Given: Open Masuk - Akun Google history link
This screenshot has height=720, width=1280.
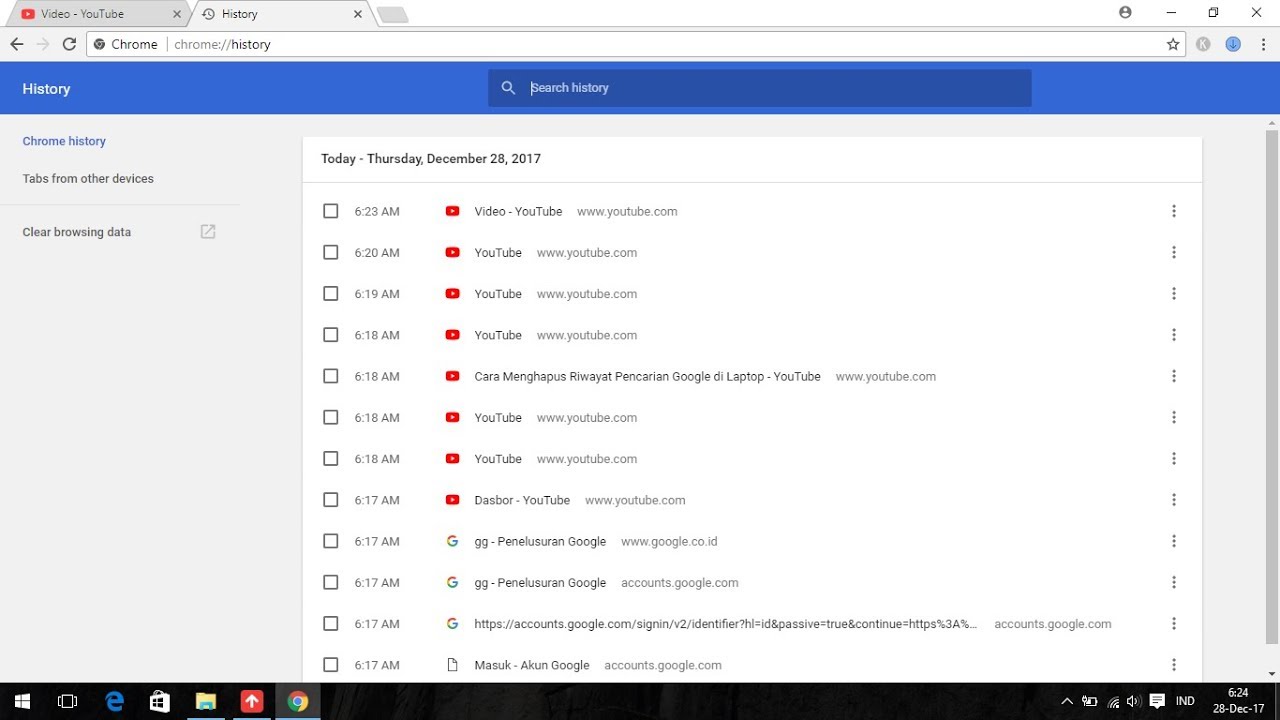Looking at the screenshot, I should coord(532,665).
